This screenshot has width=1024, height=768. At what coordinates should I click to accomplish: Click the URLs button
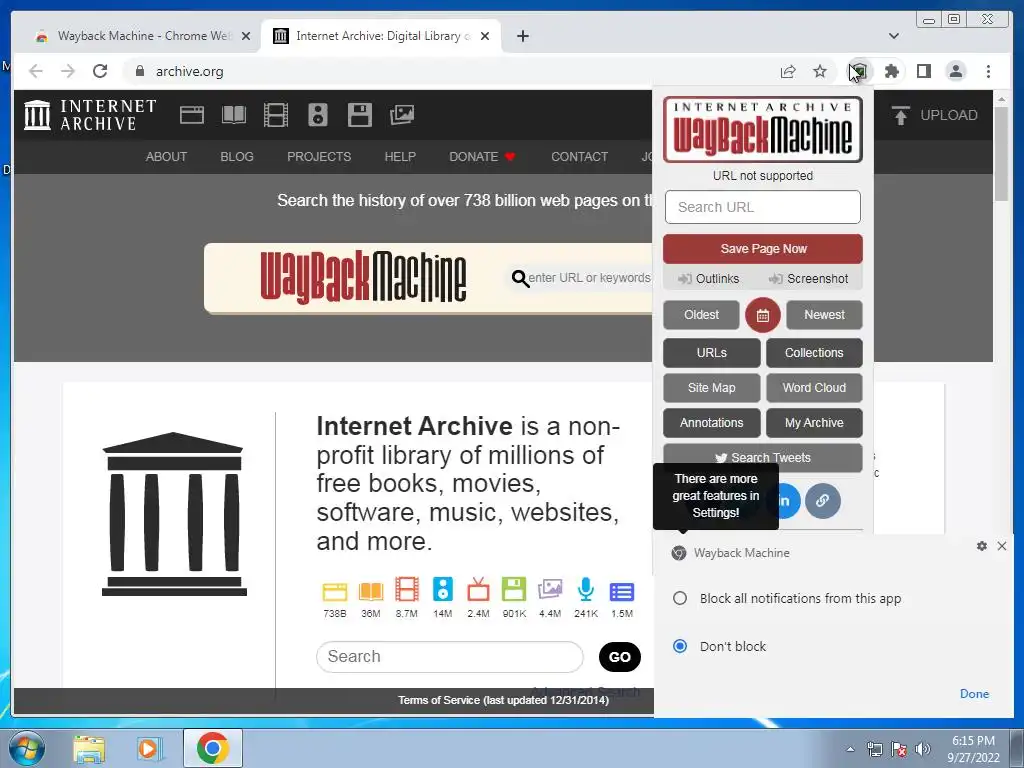(712, 353)
